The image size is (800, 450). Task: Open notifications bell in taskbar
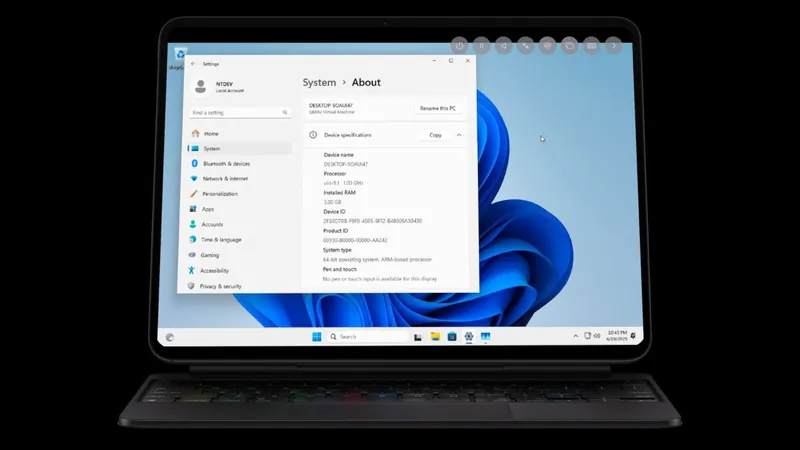click(633, 336)
